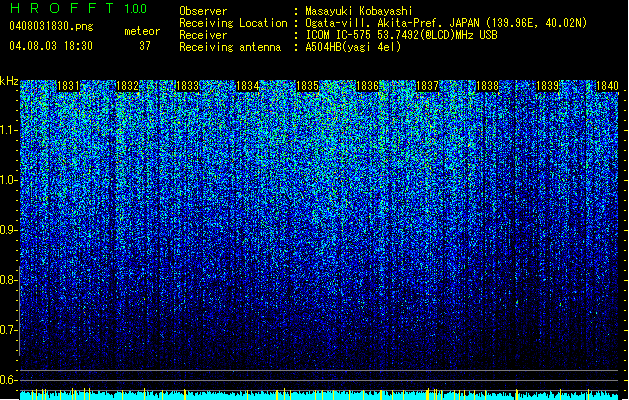Click the 1835 time marker
This screenshot has height=400, width=629.
click(x=307, y=86)
